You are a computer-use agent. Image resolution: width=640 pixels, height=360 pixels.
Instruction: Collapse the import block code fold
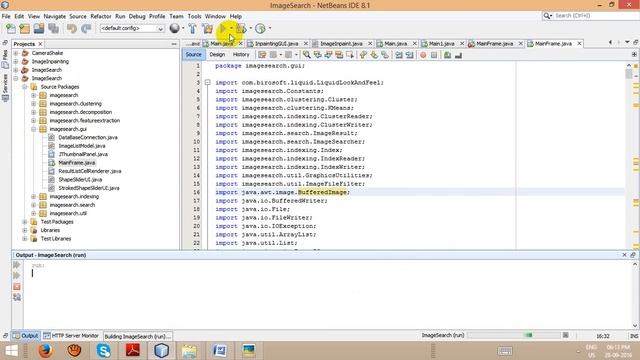(207, 82)
